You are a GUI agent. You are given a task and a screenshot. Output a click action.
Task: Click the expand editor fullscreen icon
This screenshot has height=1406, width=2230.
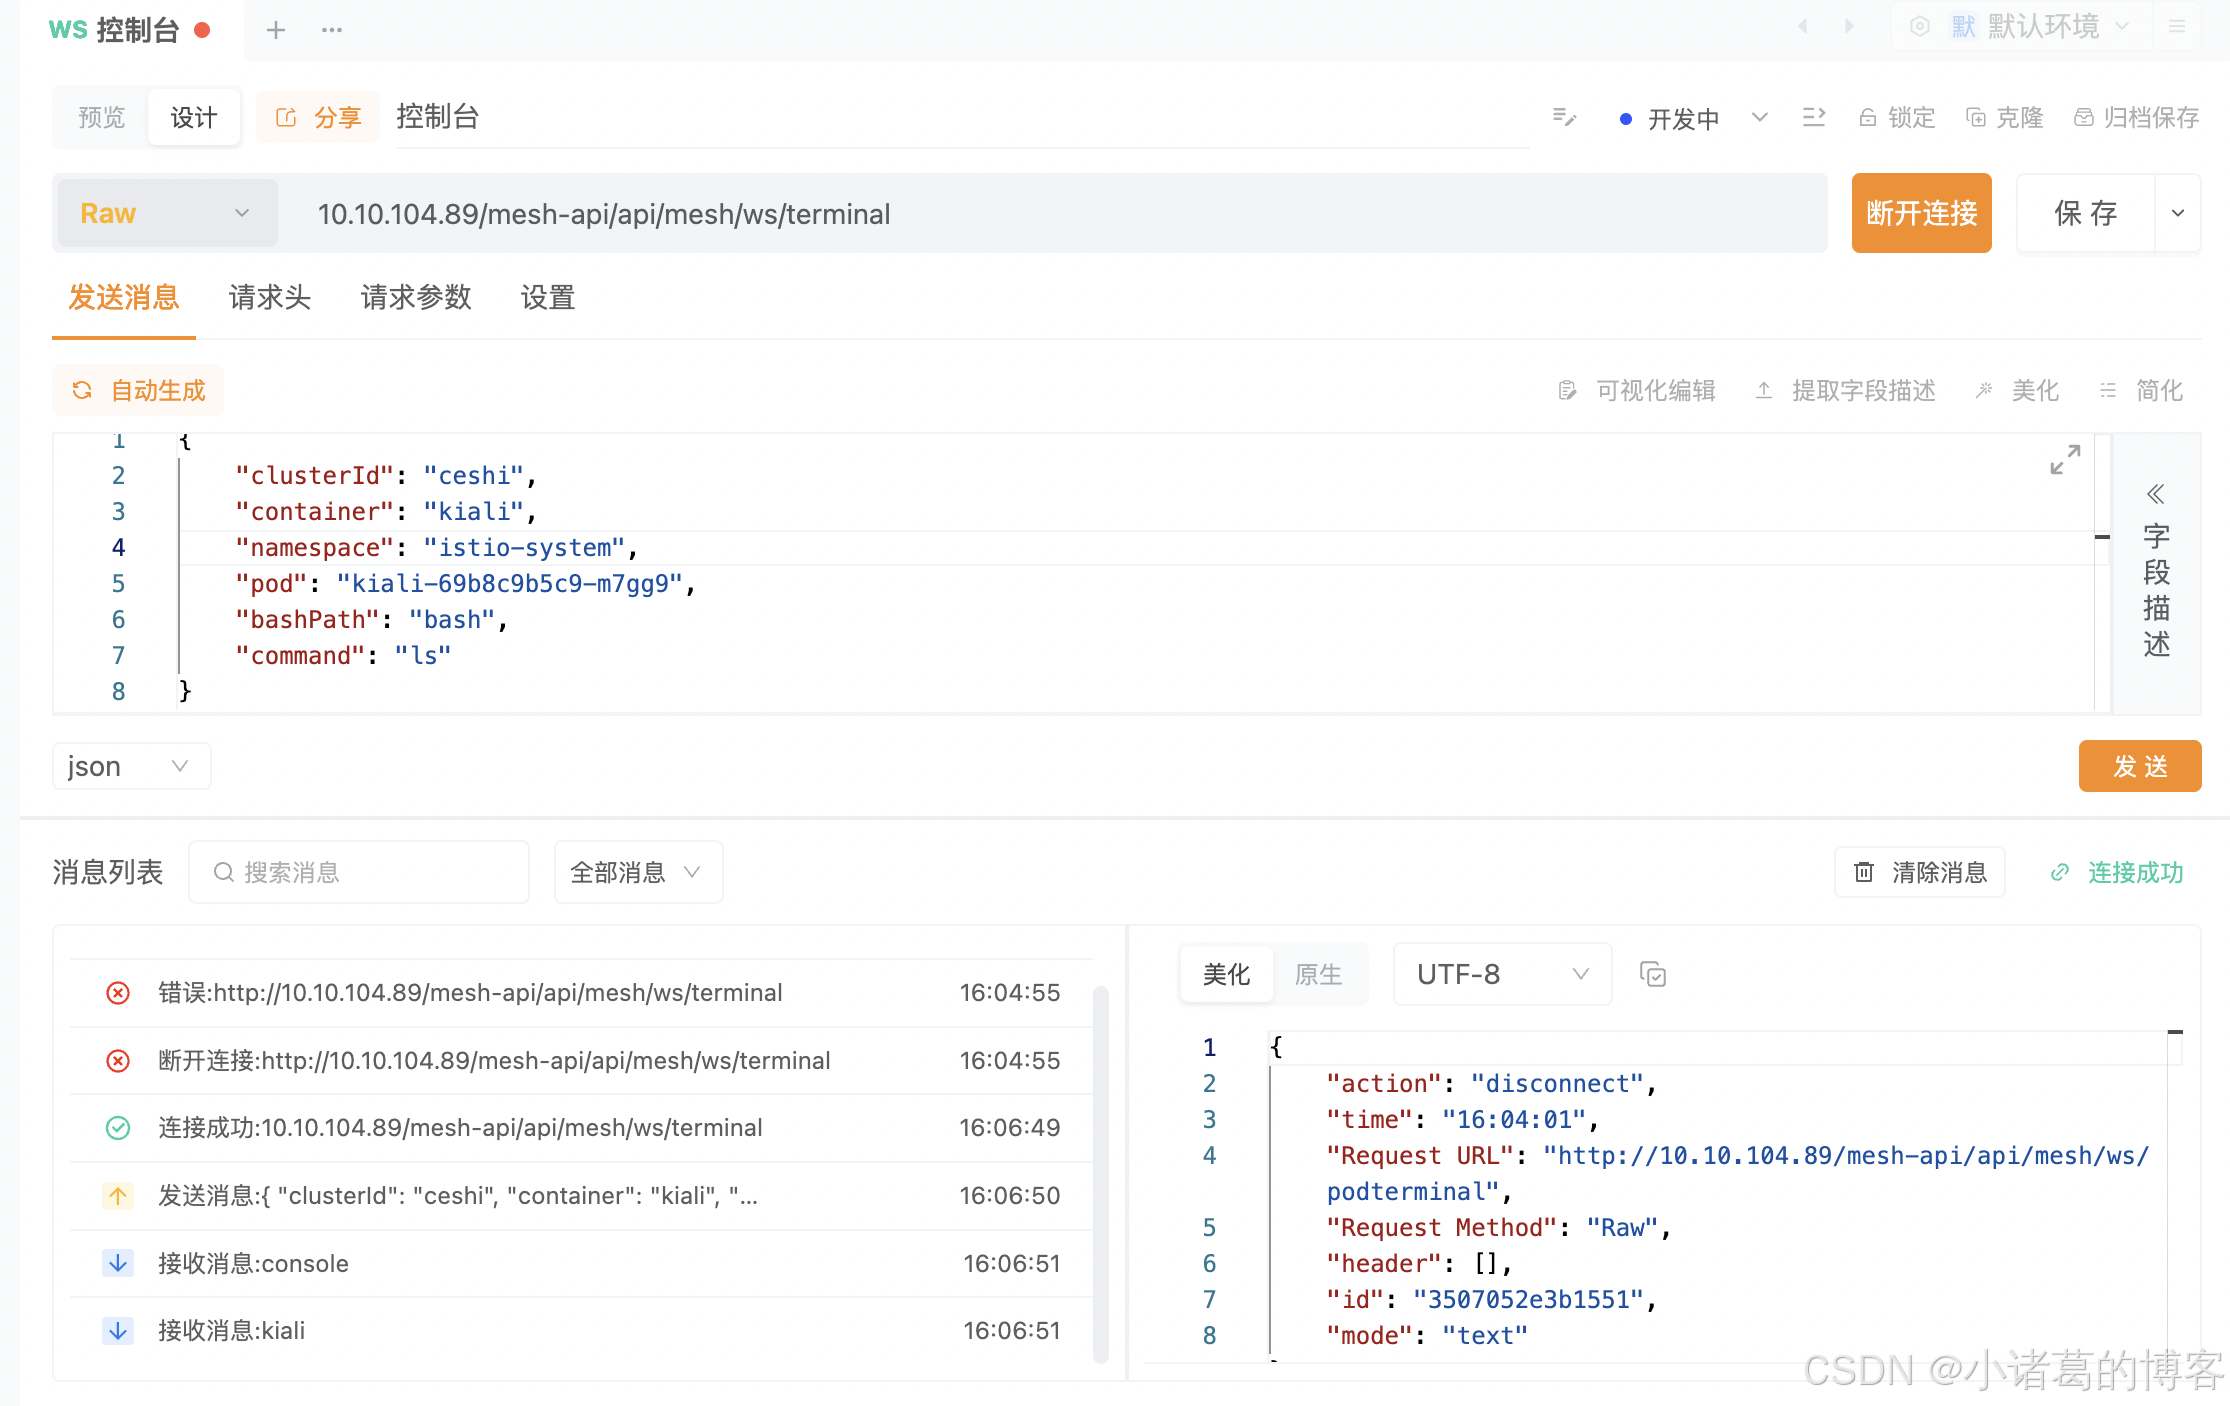coord(2064,460)
